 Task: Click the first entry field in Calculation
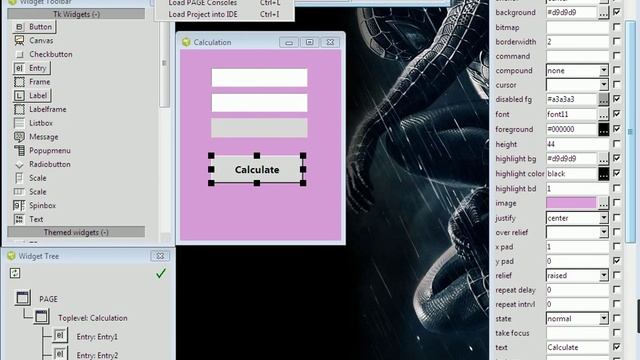(259, 78)
